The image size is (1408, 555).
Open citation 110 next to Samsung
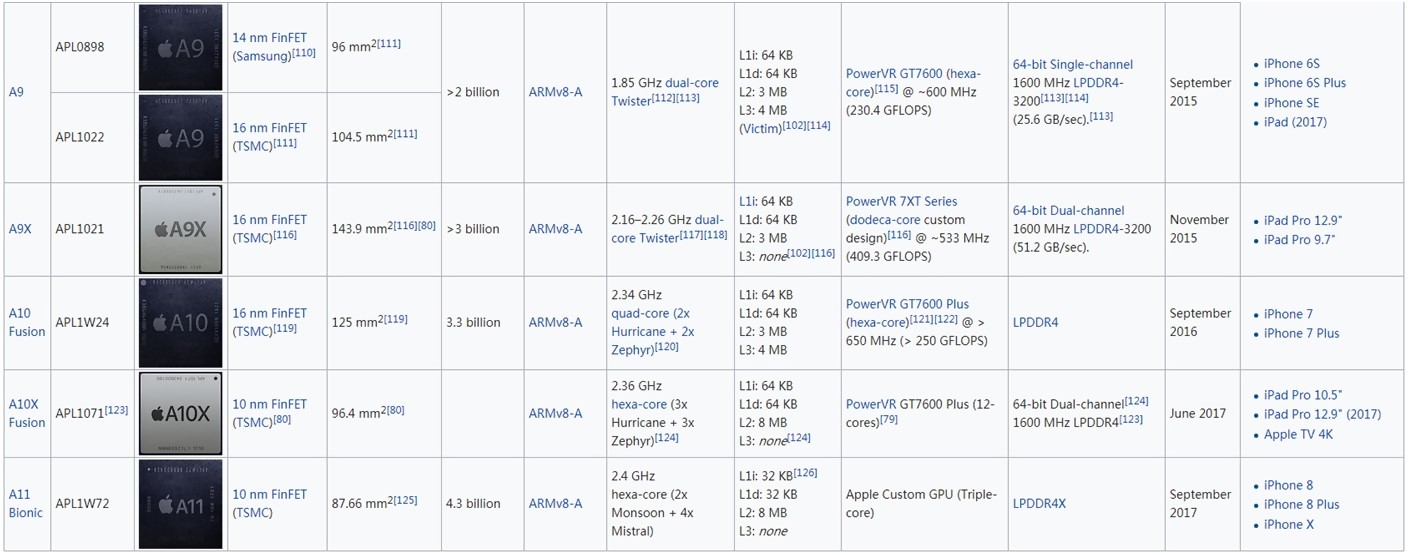point(304,53)
